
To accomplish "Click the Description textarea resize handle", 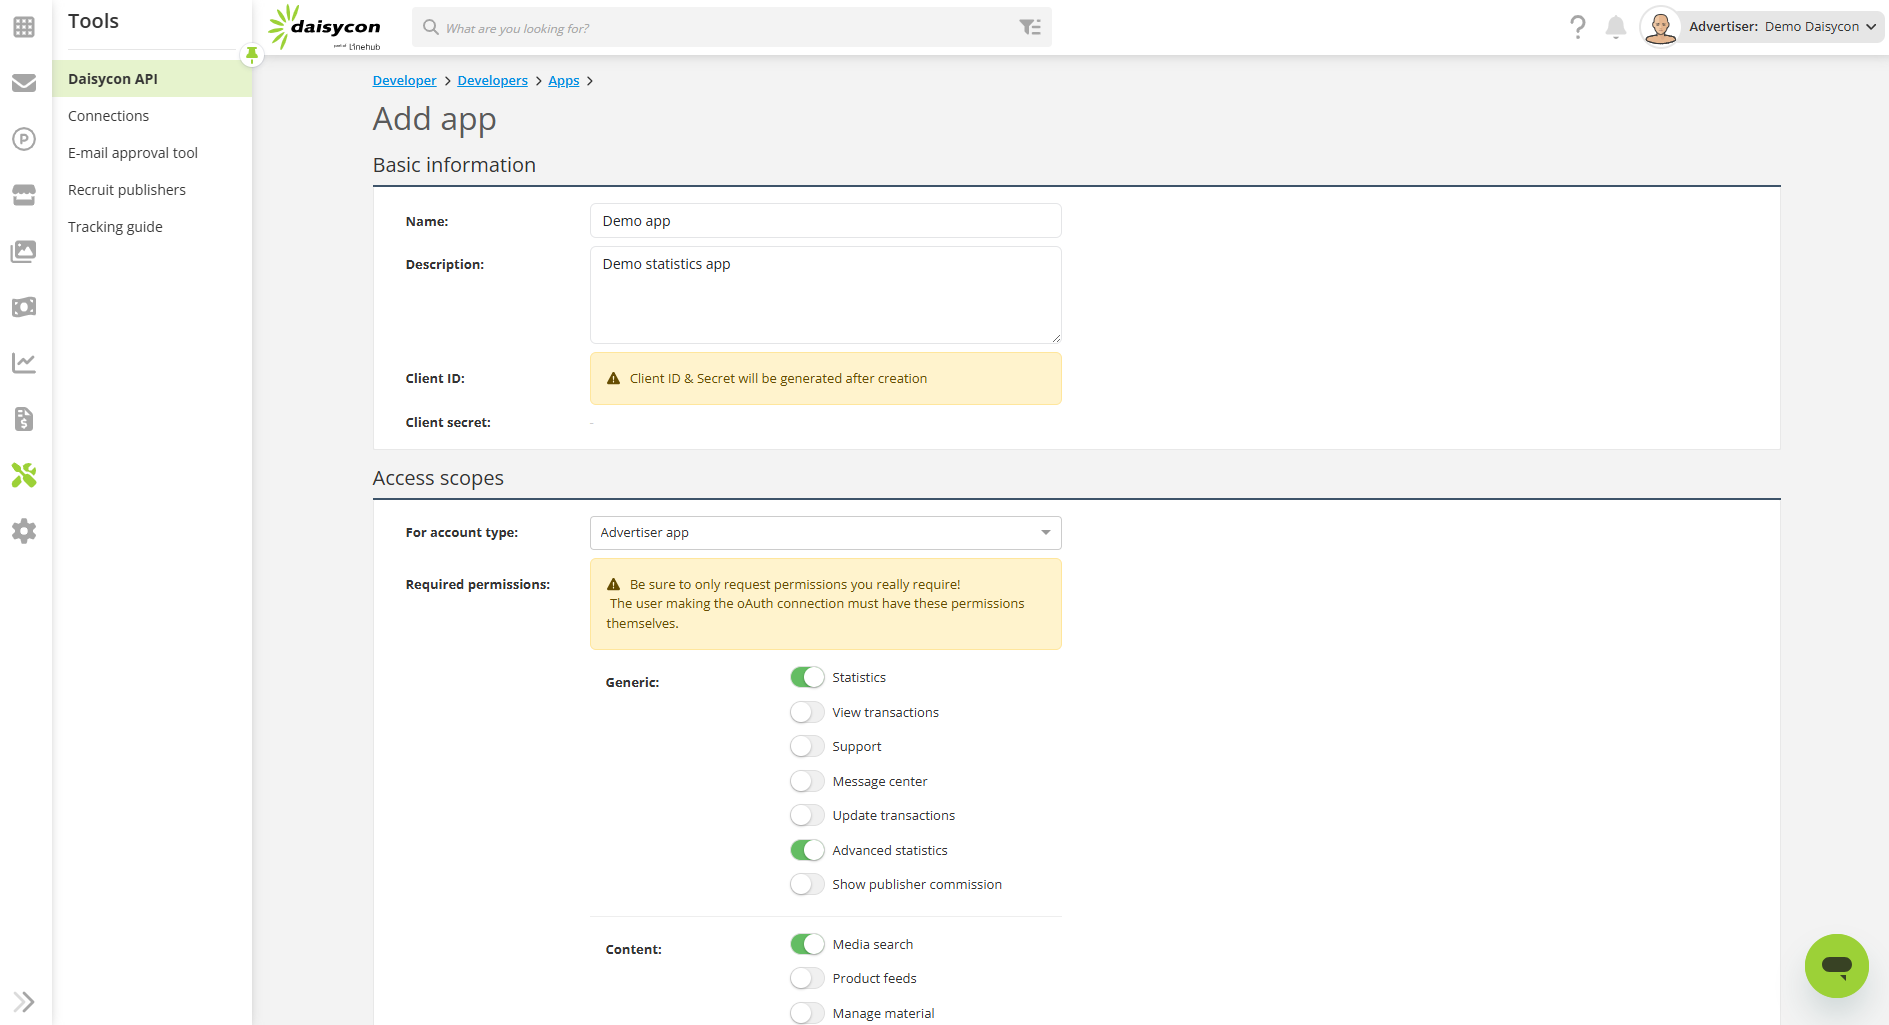I will click(x=1055, y=338).
